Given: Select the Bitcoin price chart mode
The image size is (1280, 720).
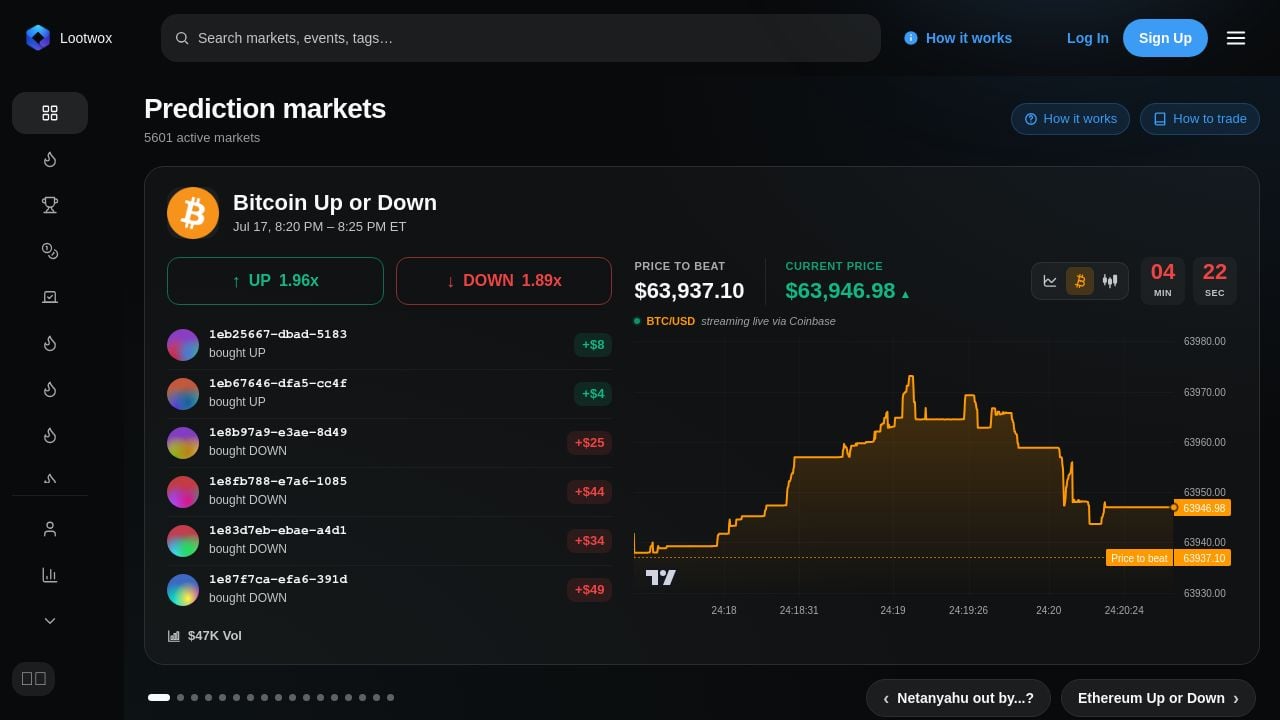Looking at the screenshot, I should (1080, 281).
